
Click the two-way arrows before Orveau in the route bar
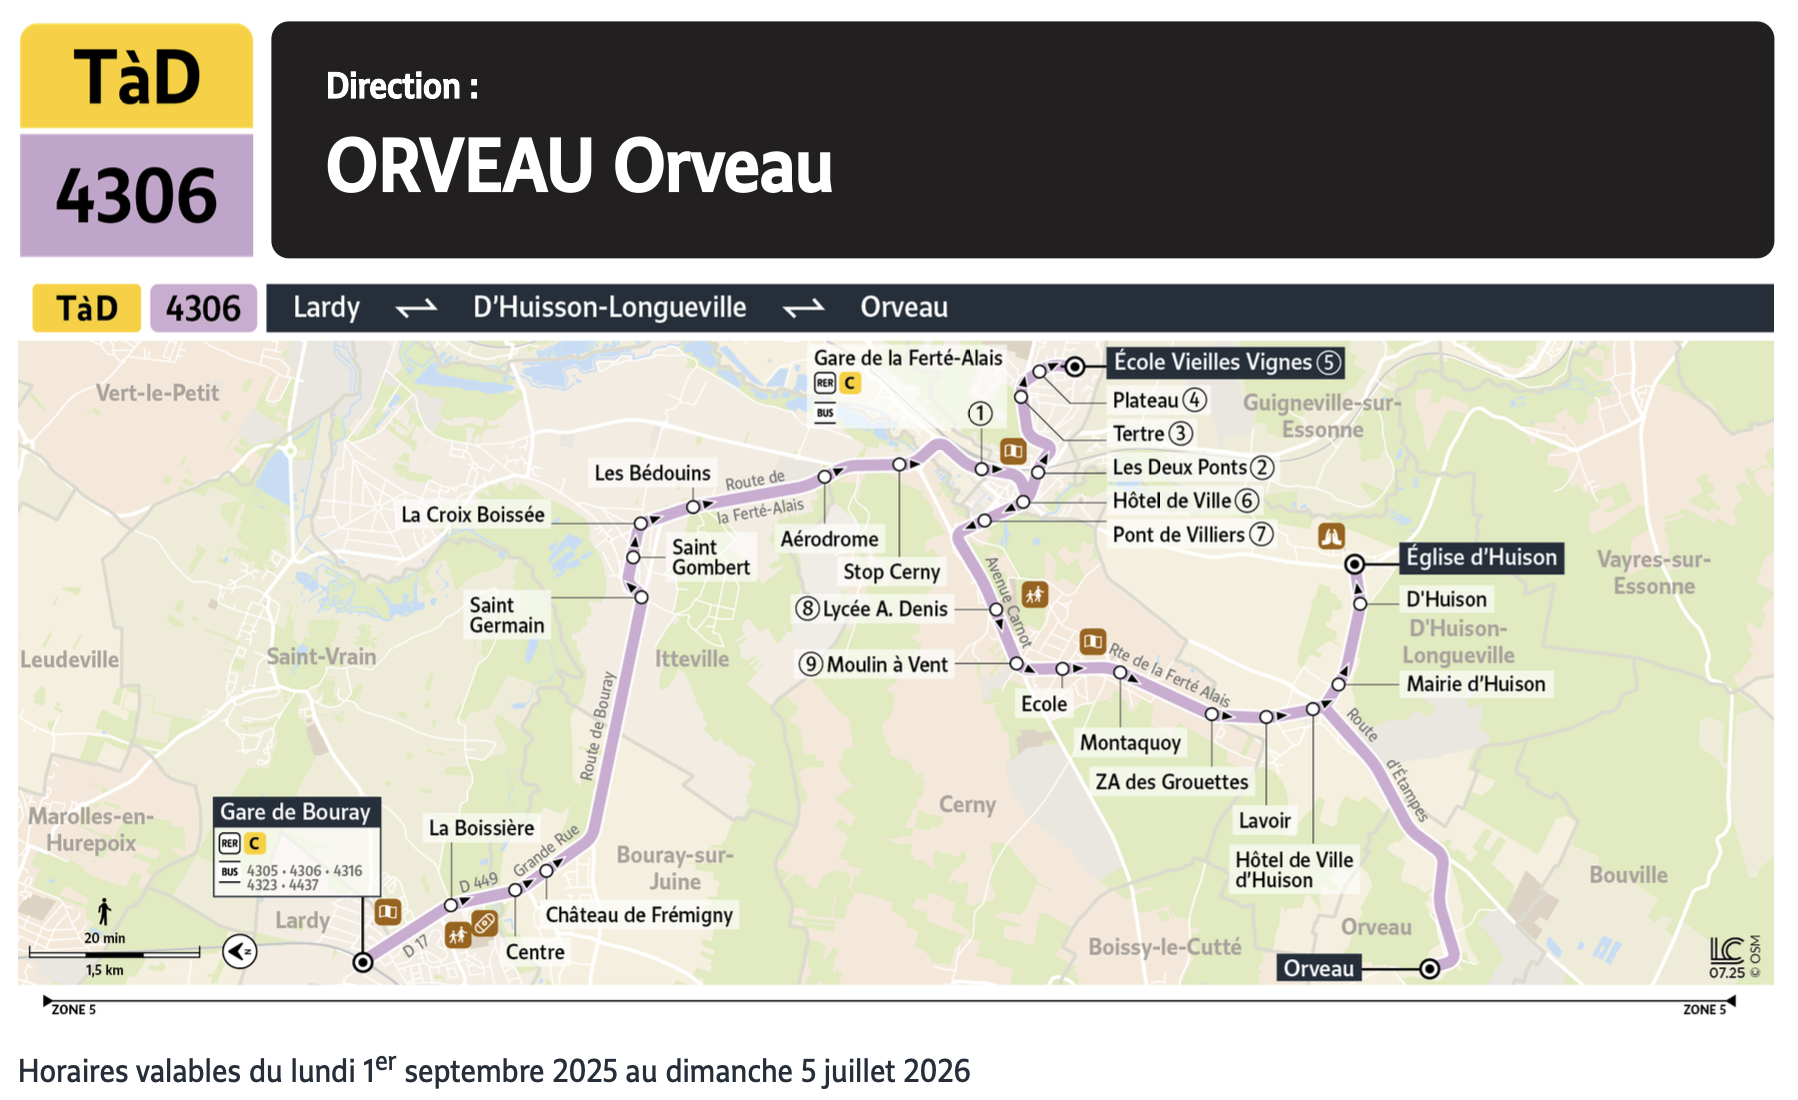(x=803, y=308)
